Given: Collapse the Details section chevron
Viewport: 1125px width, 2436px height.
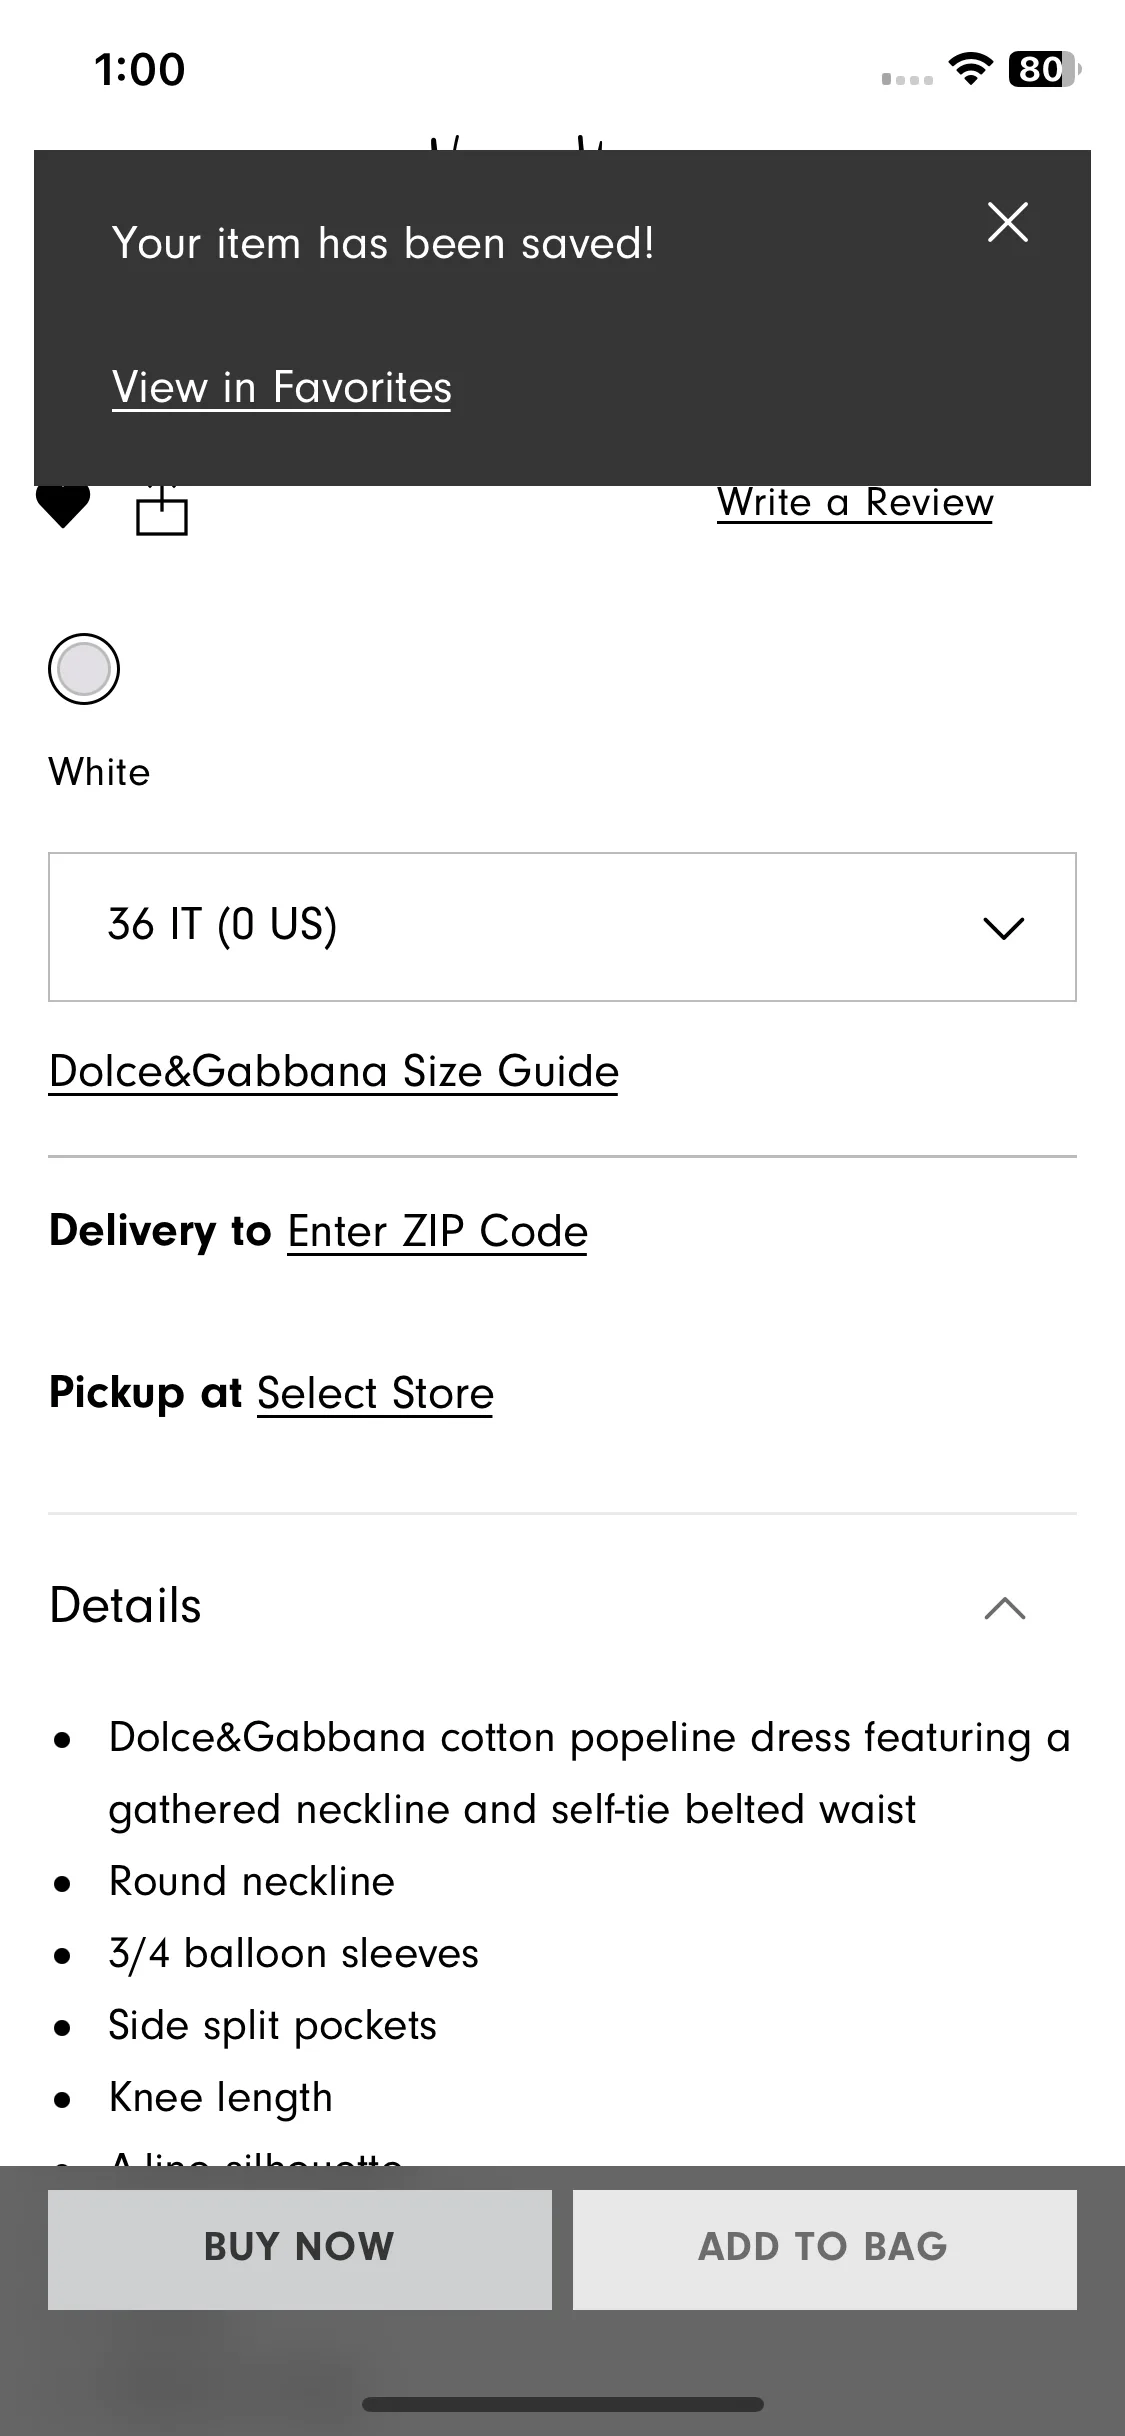Looking at the screenshot, I should click(x=1005, y=1608).
